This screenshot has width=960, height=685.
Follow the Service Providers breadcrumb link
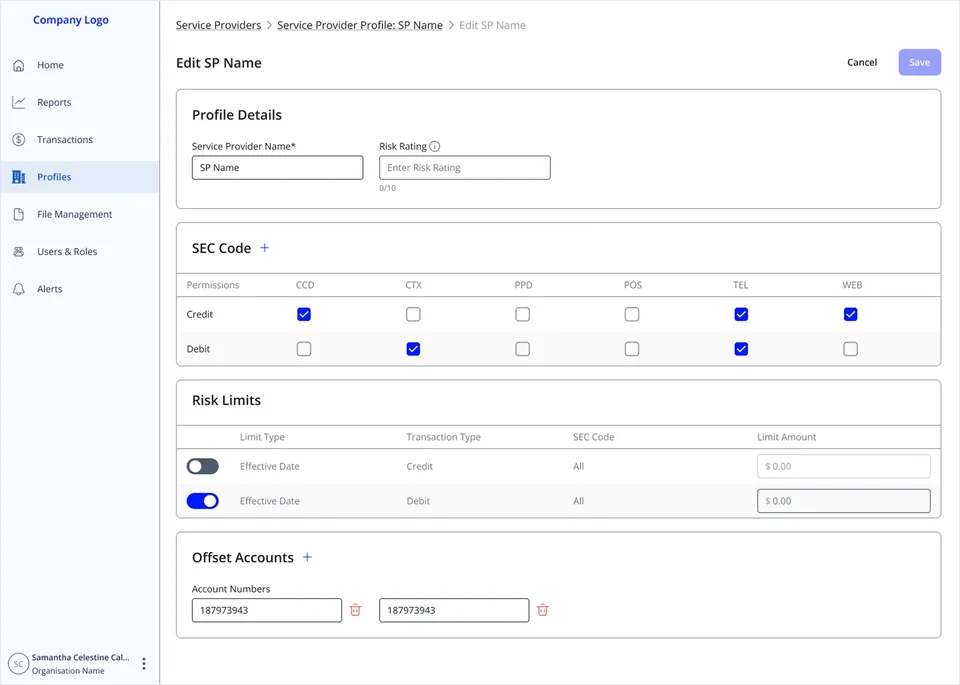(219, 25)
